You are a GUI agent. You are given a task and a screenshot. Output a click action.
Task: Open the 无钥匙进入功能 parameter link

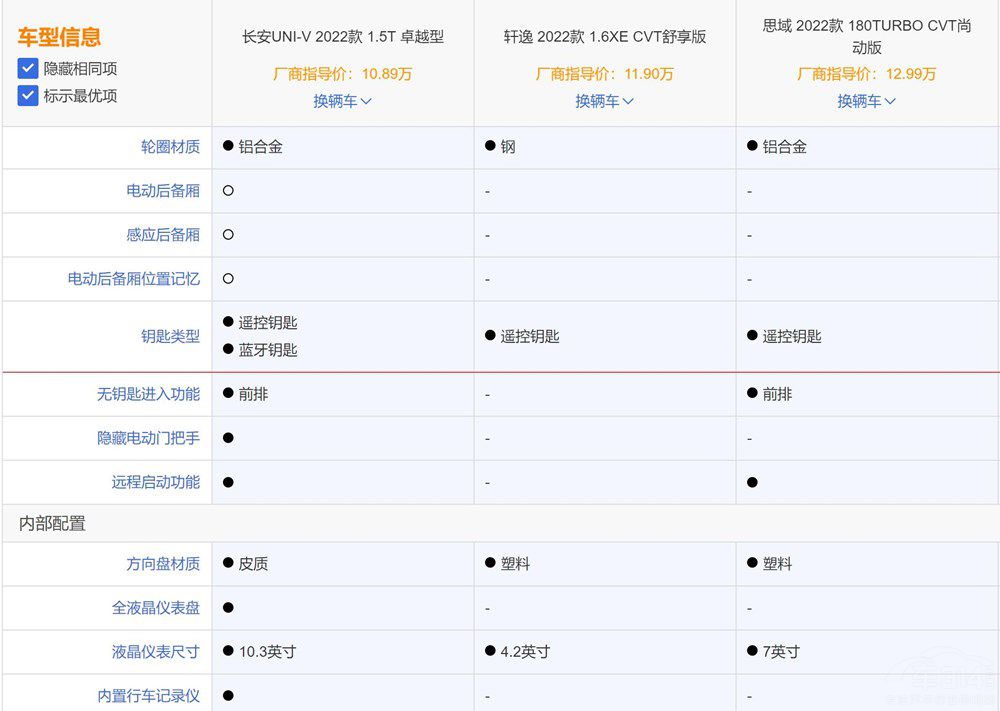tap(148, 394)
